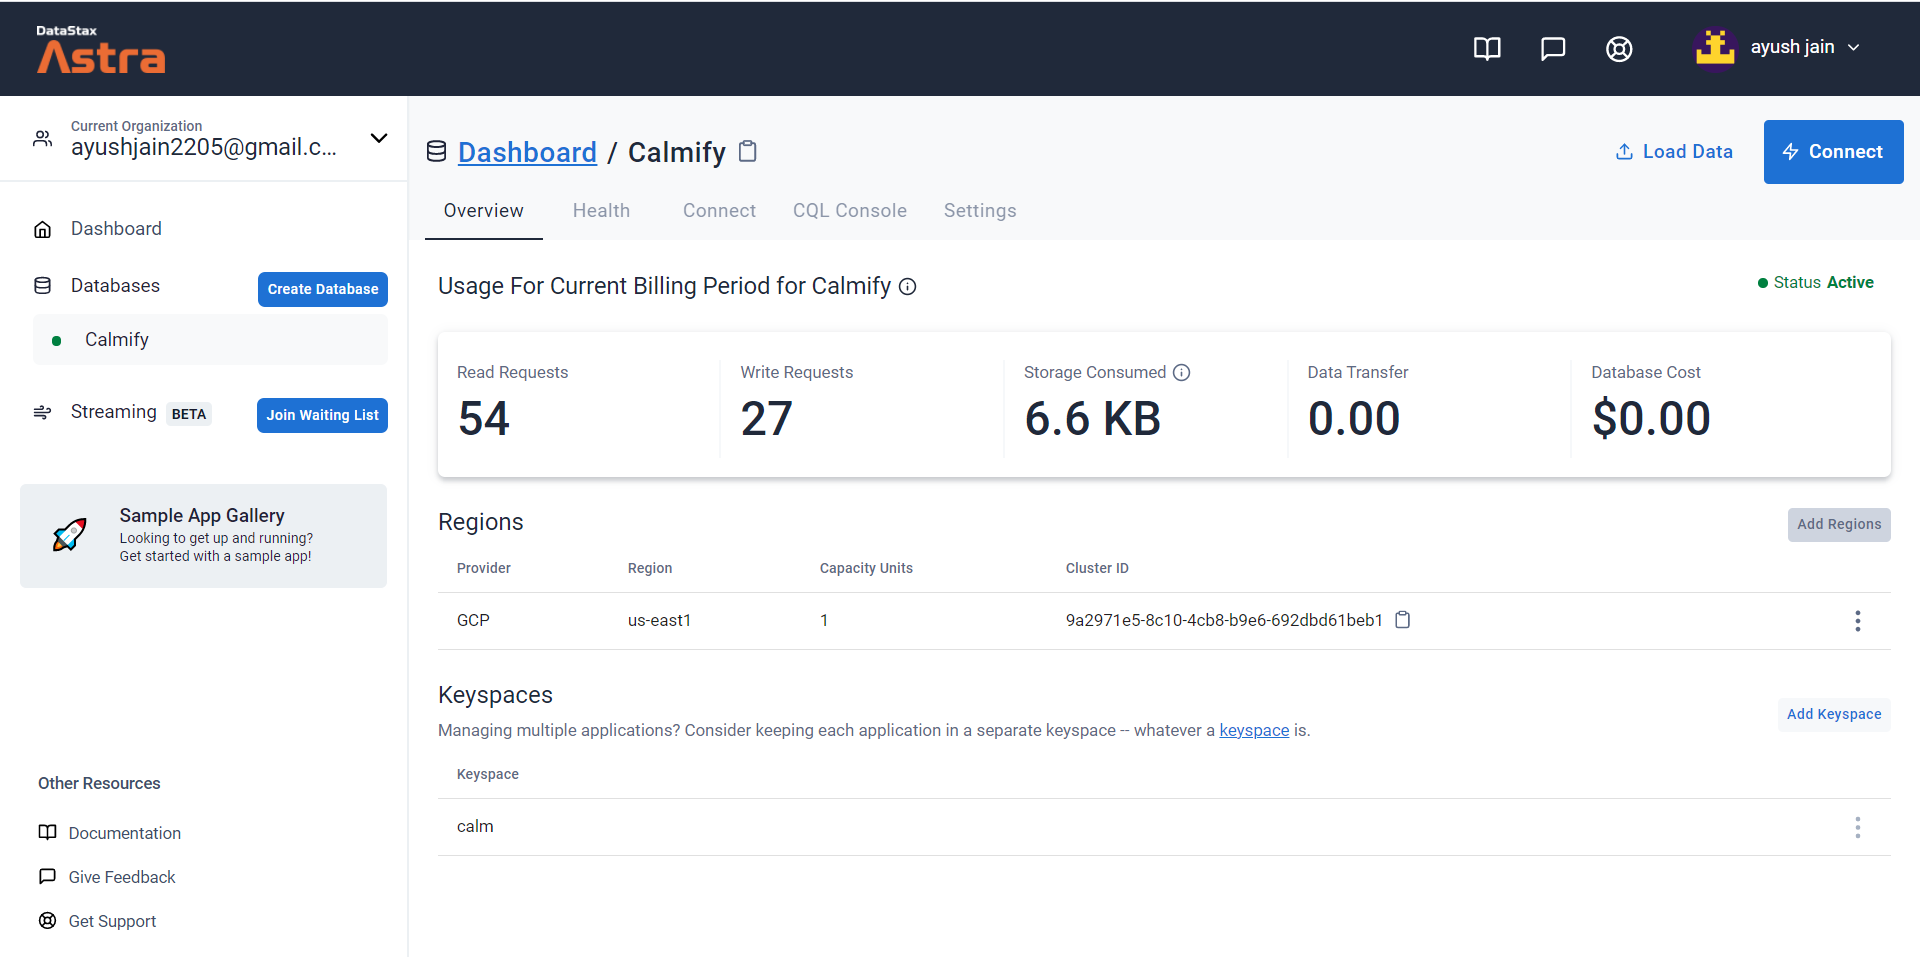Click the Storage Consumed value 6.6 KB
The image size is (1920, 957).
(x=1093, y=419)
